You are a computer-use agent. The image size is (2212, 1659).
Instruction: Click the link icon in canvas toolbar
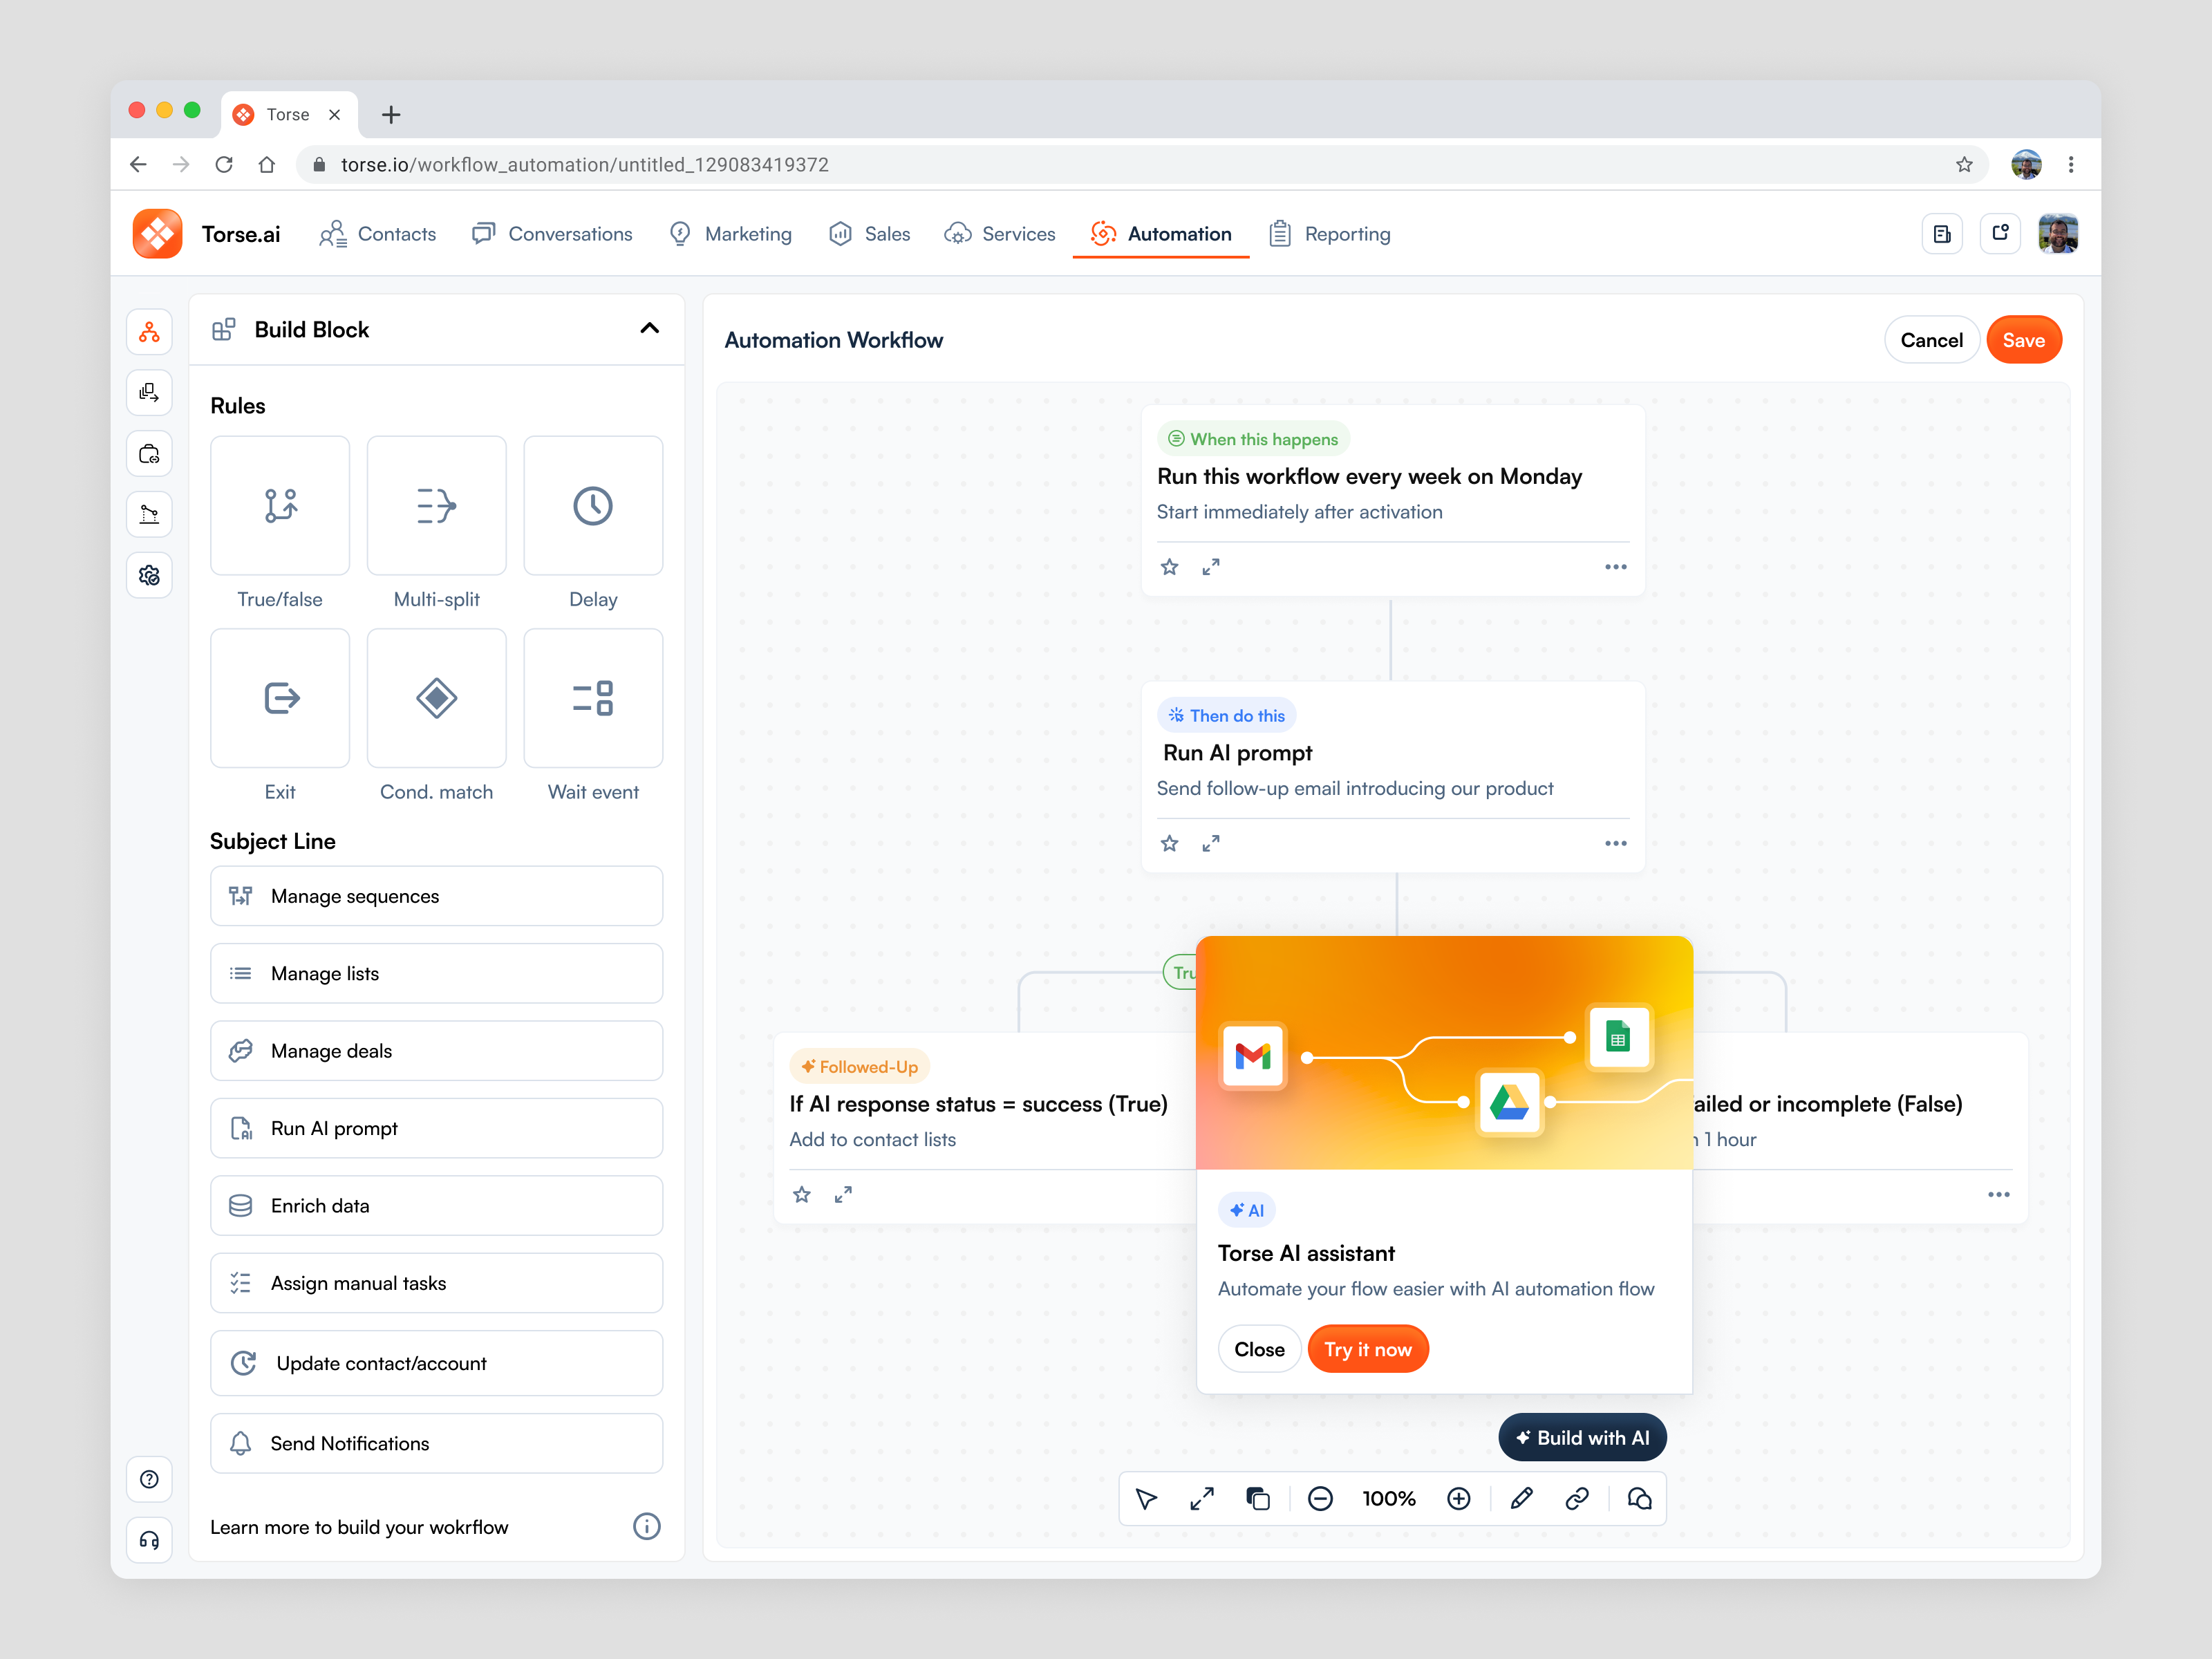click(1578, 1499)
